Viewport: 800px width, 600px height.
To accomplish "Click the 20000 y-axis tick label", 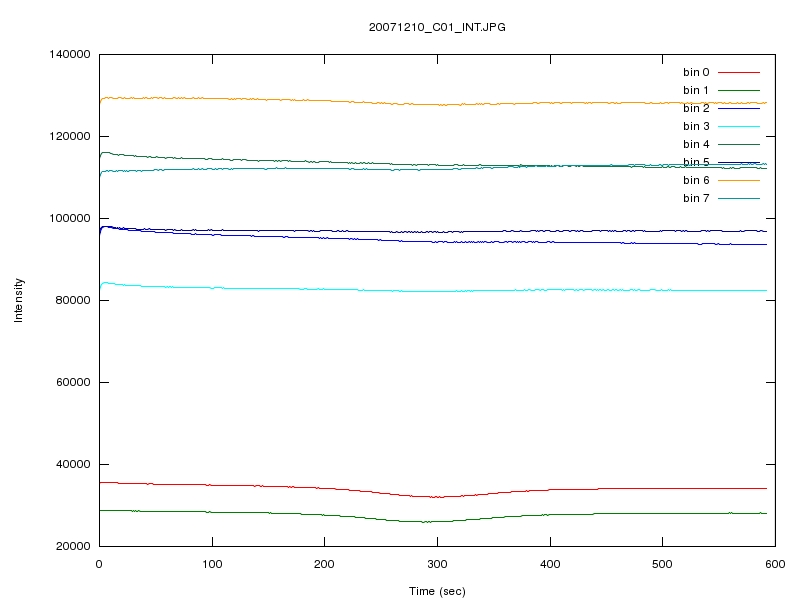I will [72, 546].
